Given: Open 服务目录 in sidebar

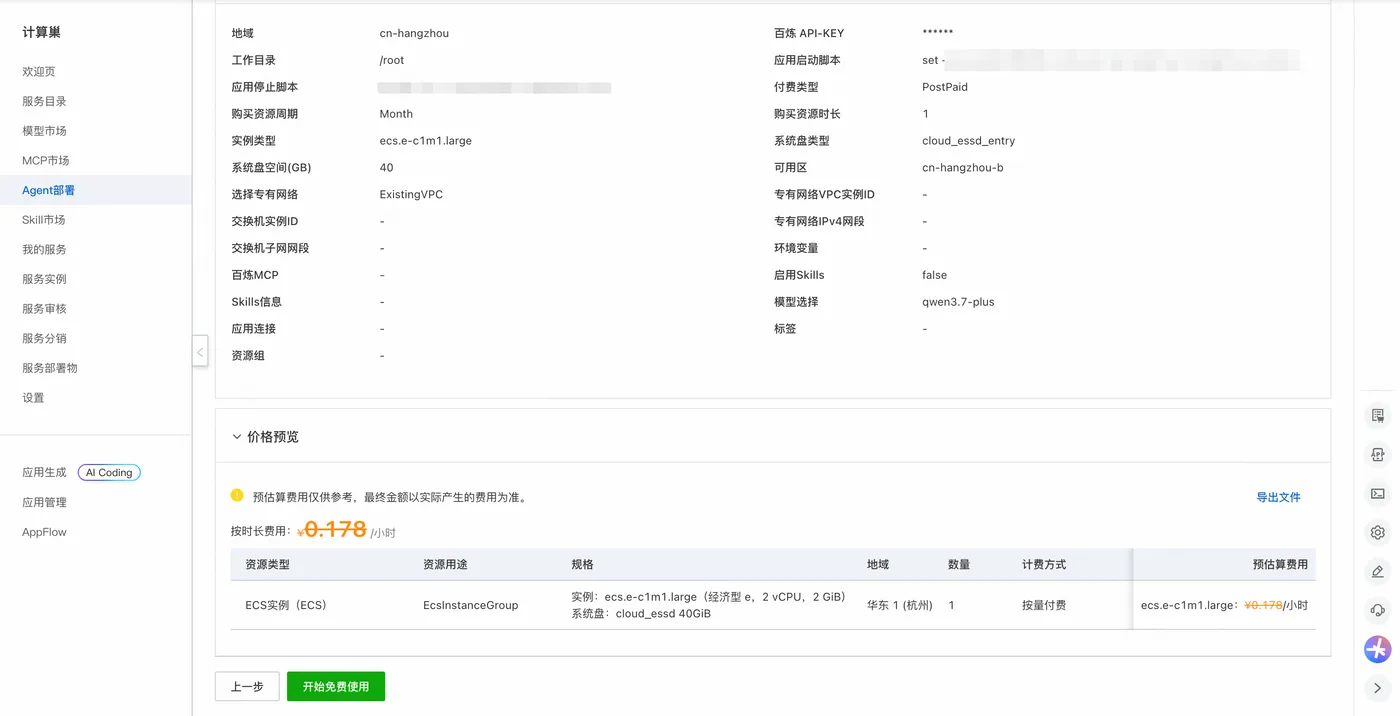Looking at the screenshot, I should (44, 101).
